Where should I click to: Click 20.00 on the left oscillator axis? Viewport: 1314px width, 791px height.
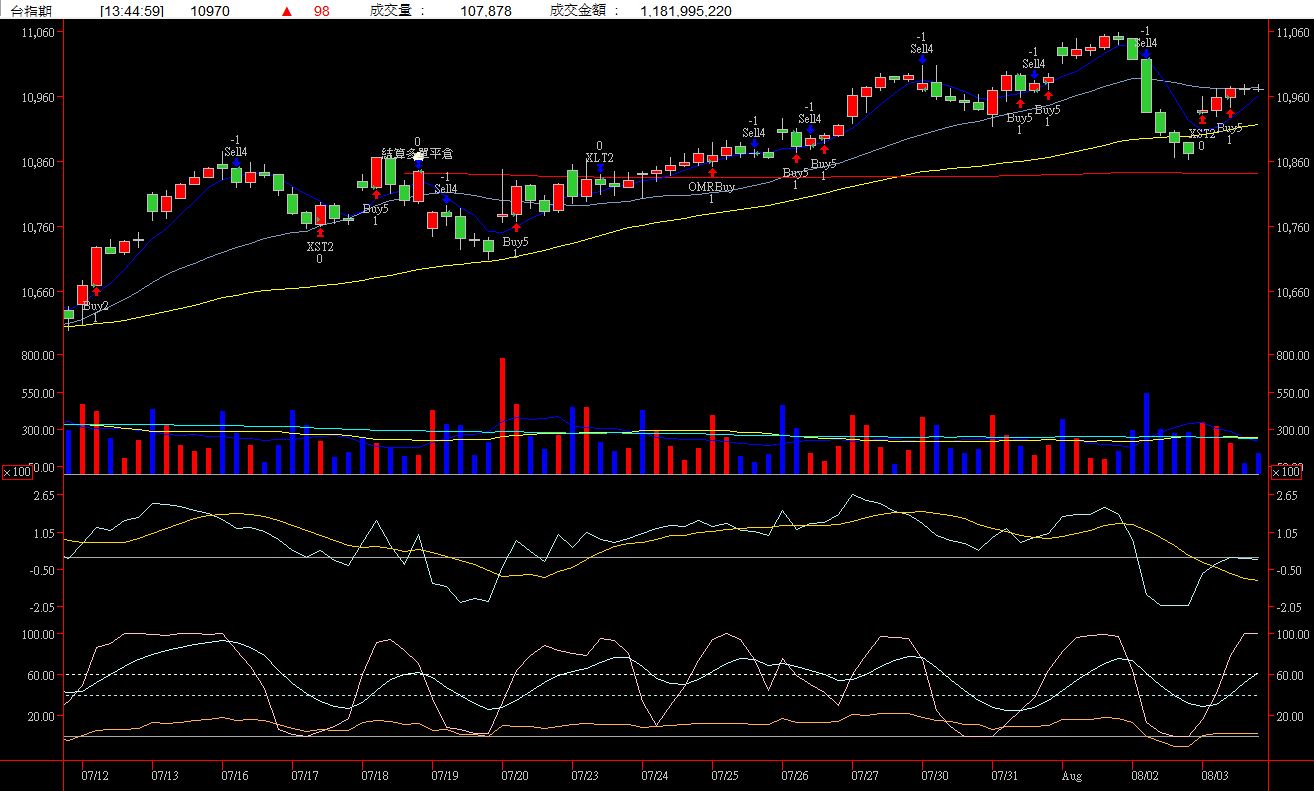pos(40,717)
